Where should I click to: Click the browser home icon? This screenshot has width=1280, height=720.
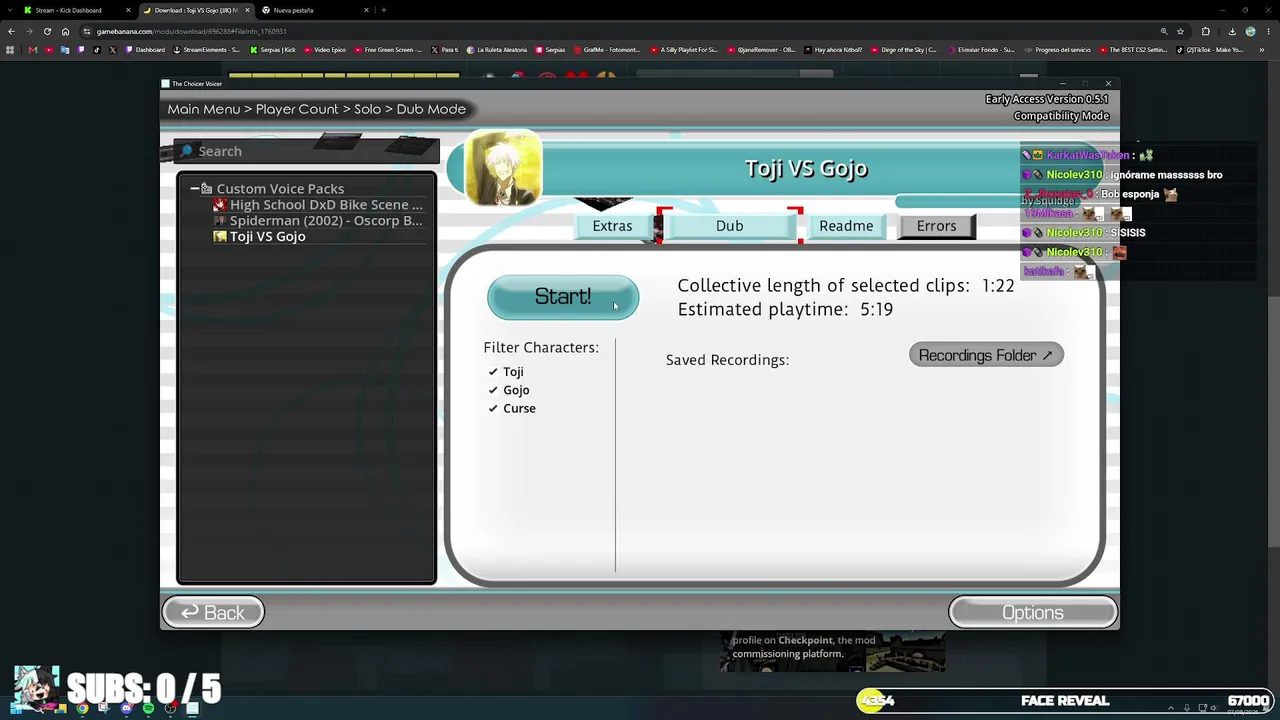pos(65,31)
